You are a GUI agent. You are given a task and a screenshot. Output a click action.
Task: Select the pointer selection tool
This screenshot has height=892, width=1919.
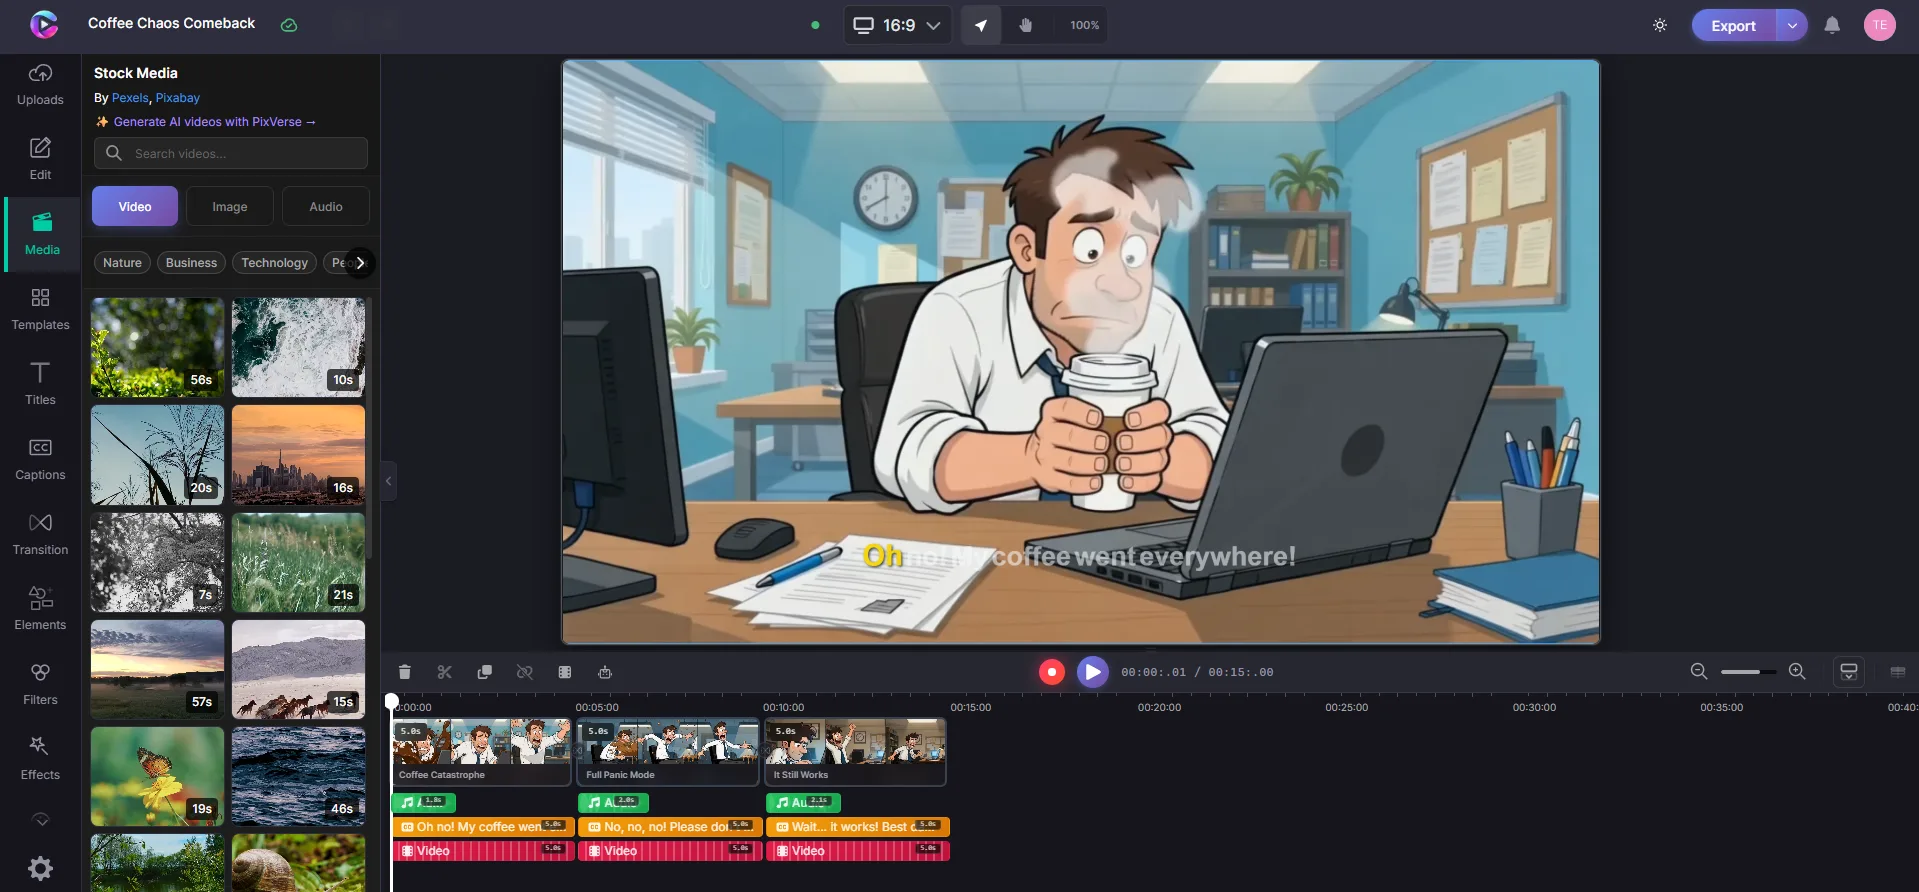pyautogui.click(x=981, y=25)
